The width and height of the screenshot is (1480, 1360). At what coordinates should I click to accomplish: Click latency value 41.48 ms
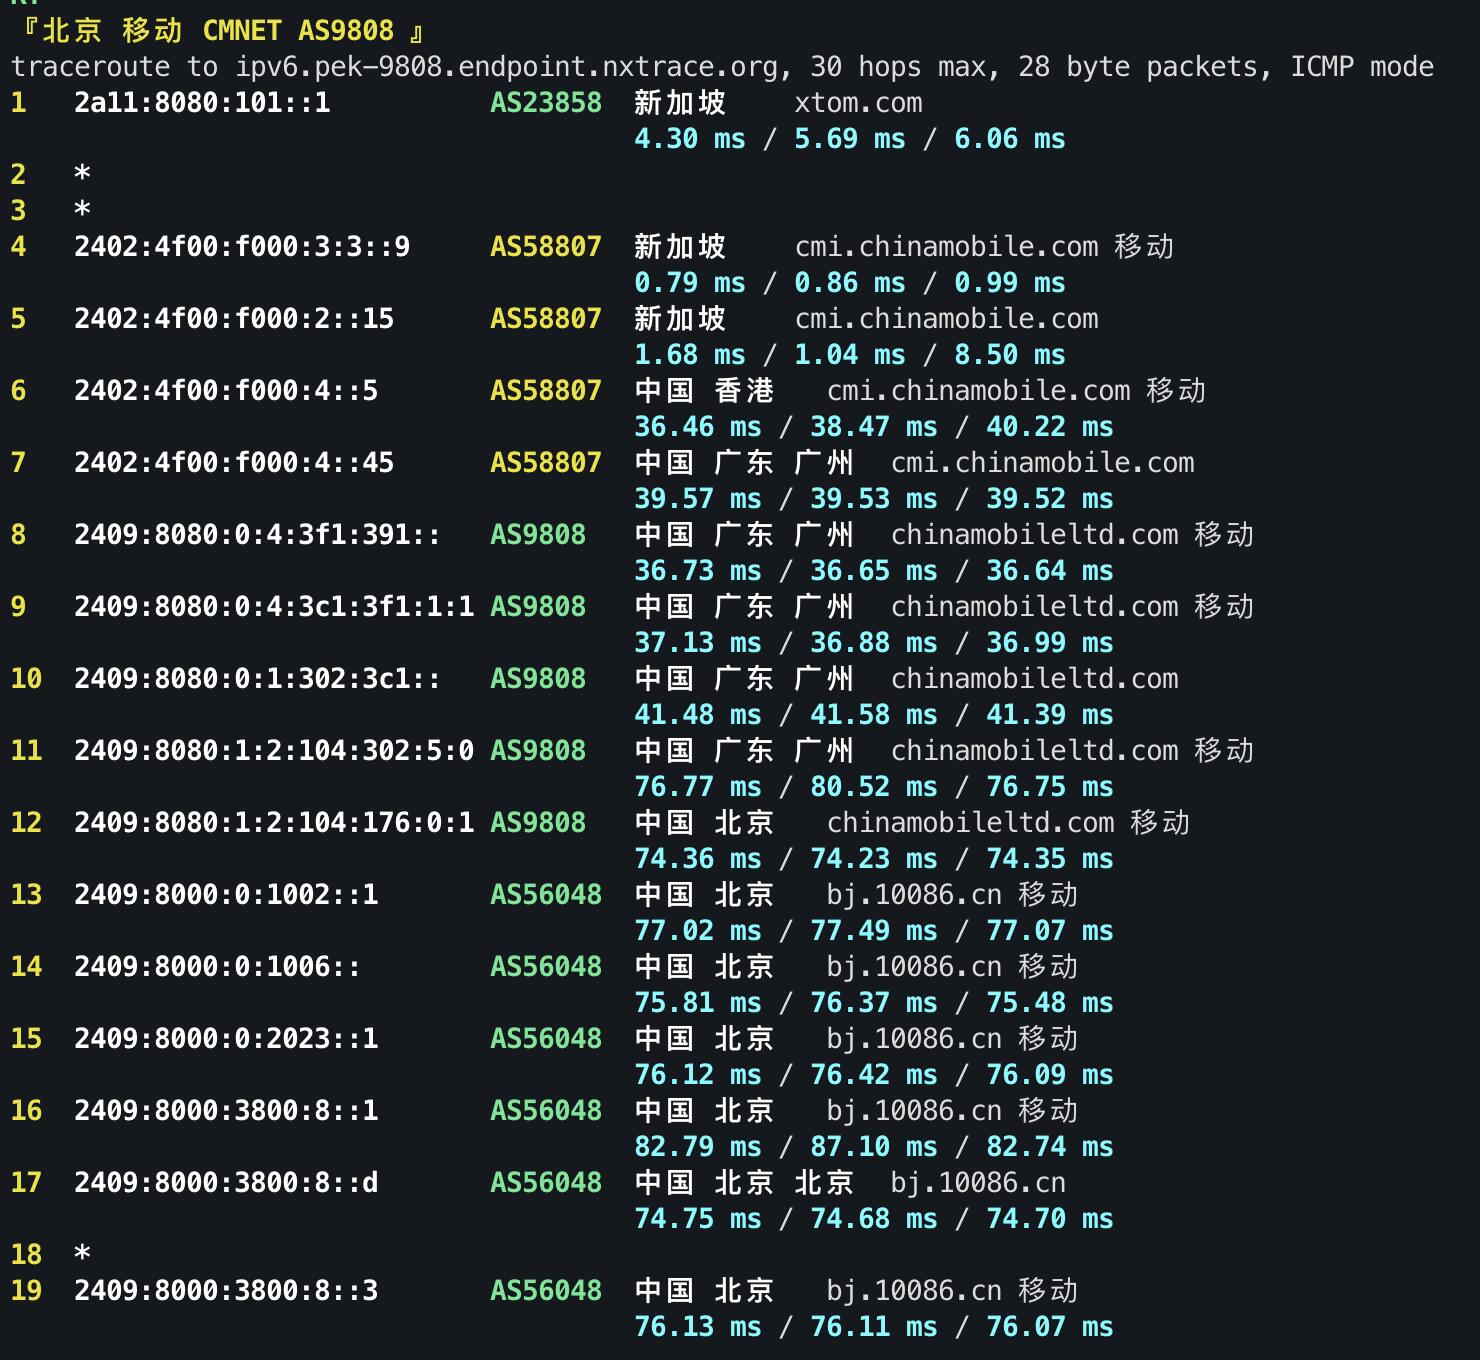698,715
